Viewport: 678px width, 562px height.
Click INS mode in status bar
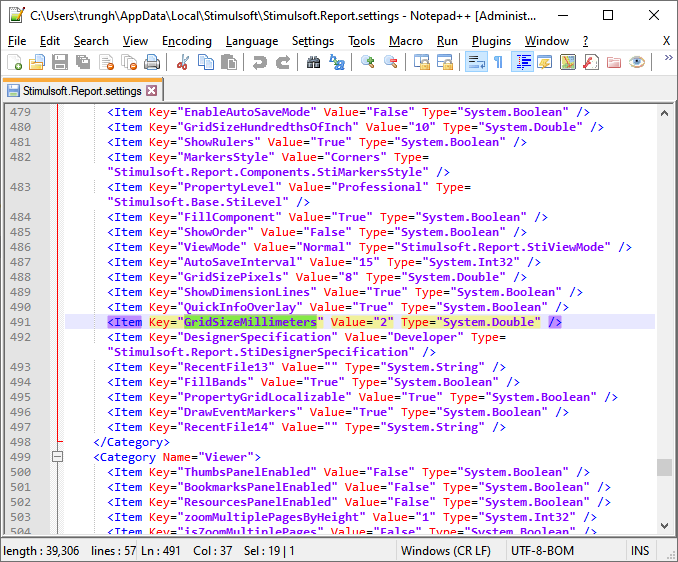[x=640, y=551]
